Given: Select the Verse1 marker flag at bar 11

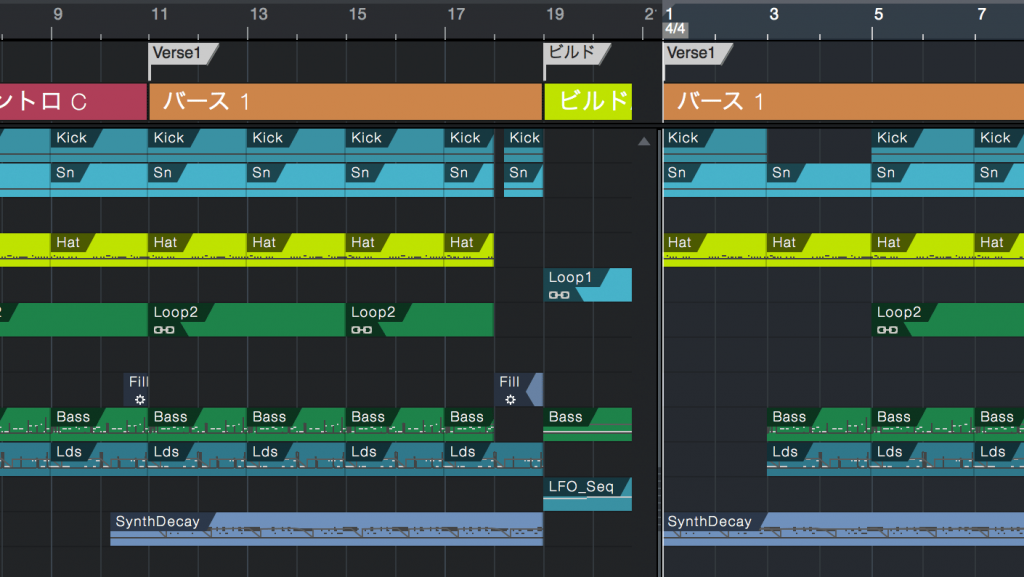Looking at the screenshot, I should [x=181, y=53].
